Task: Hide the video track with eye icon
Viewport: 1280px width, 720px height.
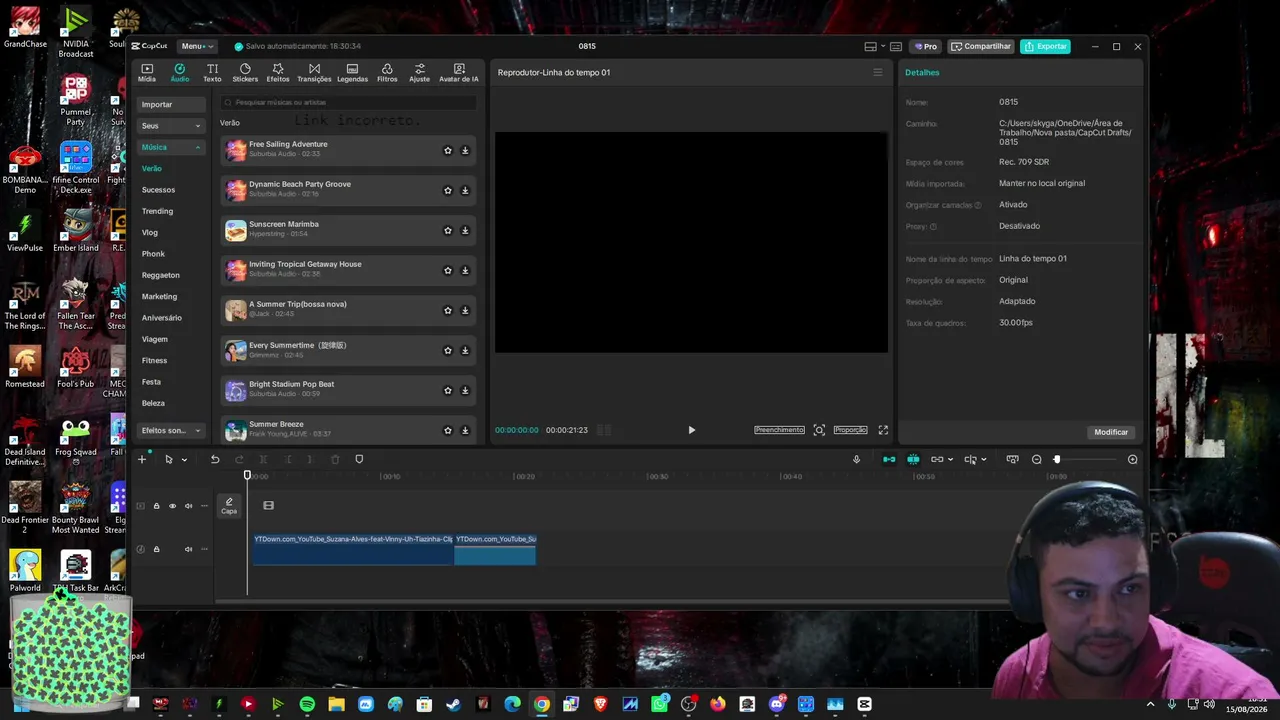Action: pos(172,506)
